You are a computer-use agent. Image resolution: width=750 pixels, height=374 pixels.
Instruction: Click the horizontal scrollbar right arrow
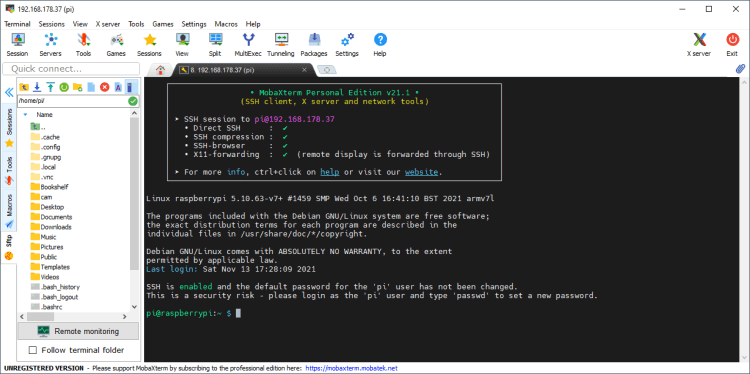(x=124, y=317)
